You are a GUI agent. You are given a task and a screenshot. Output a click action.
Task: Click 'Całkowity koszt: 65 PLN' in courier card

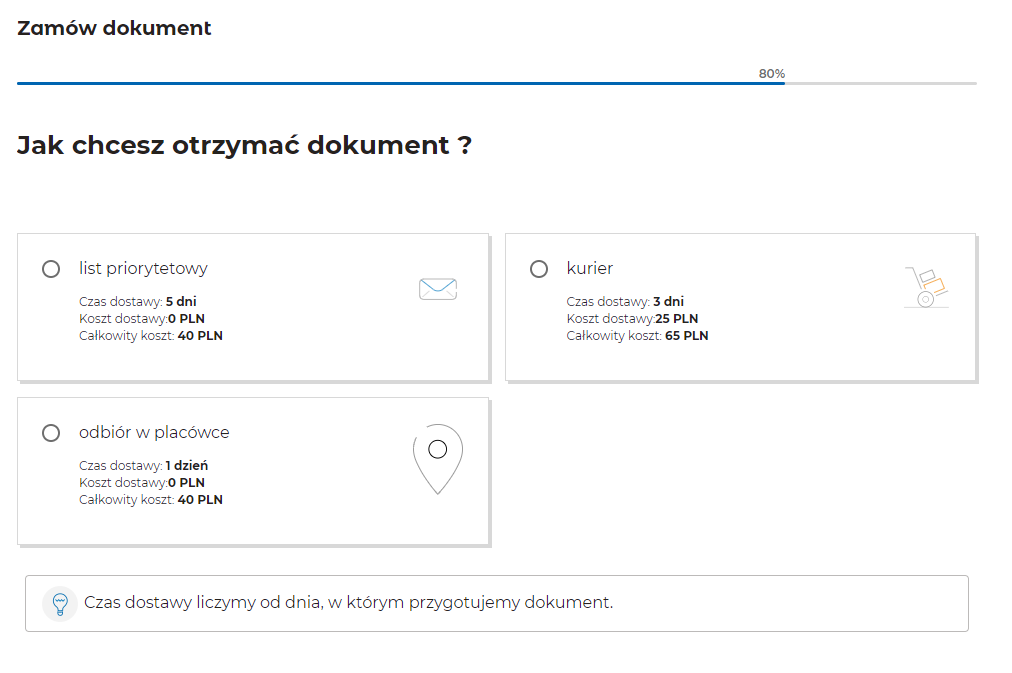(637, 336)
